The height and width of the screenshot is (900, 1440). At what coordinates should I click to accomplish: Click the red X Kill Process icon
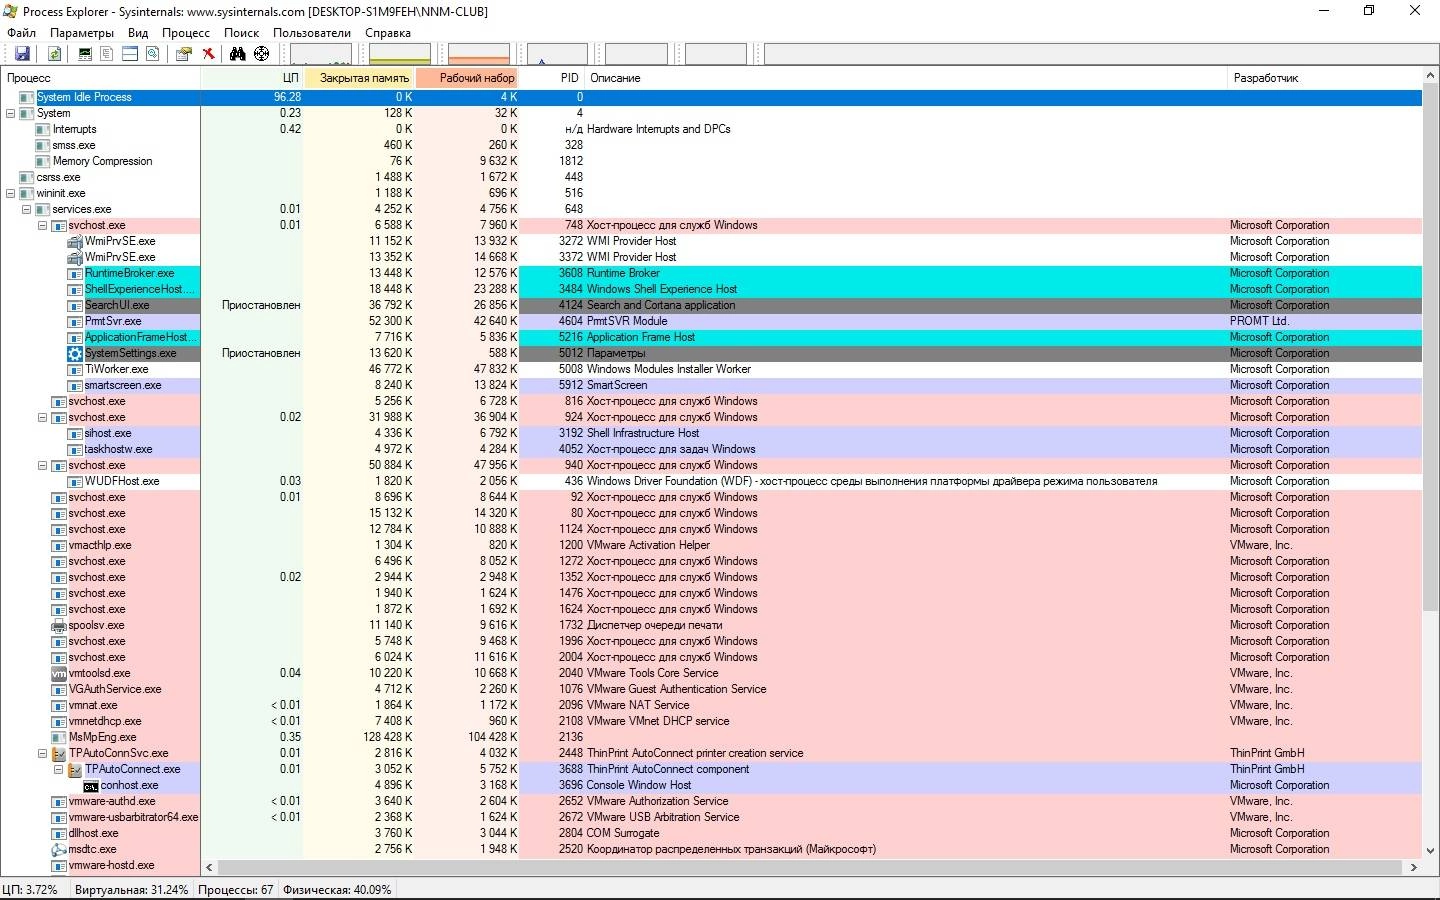[x=208, y=54]
